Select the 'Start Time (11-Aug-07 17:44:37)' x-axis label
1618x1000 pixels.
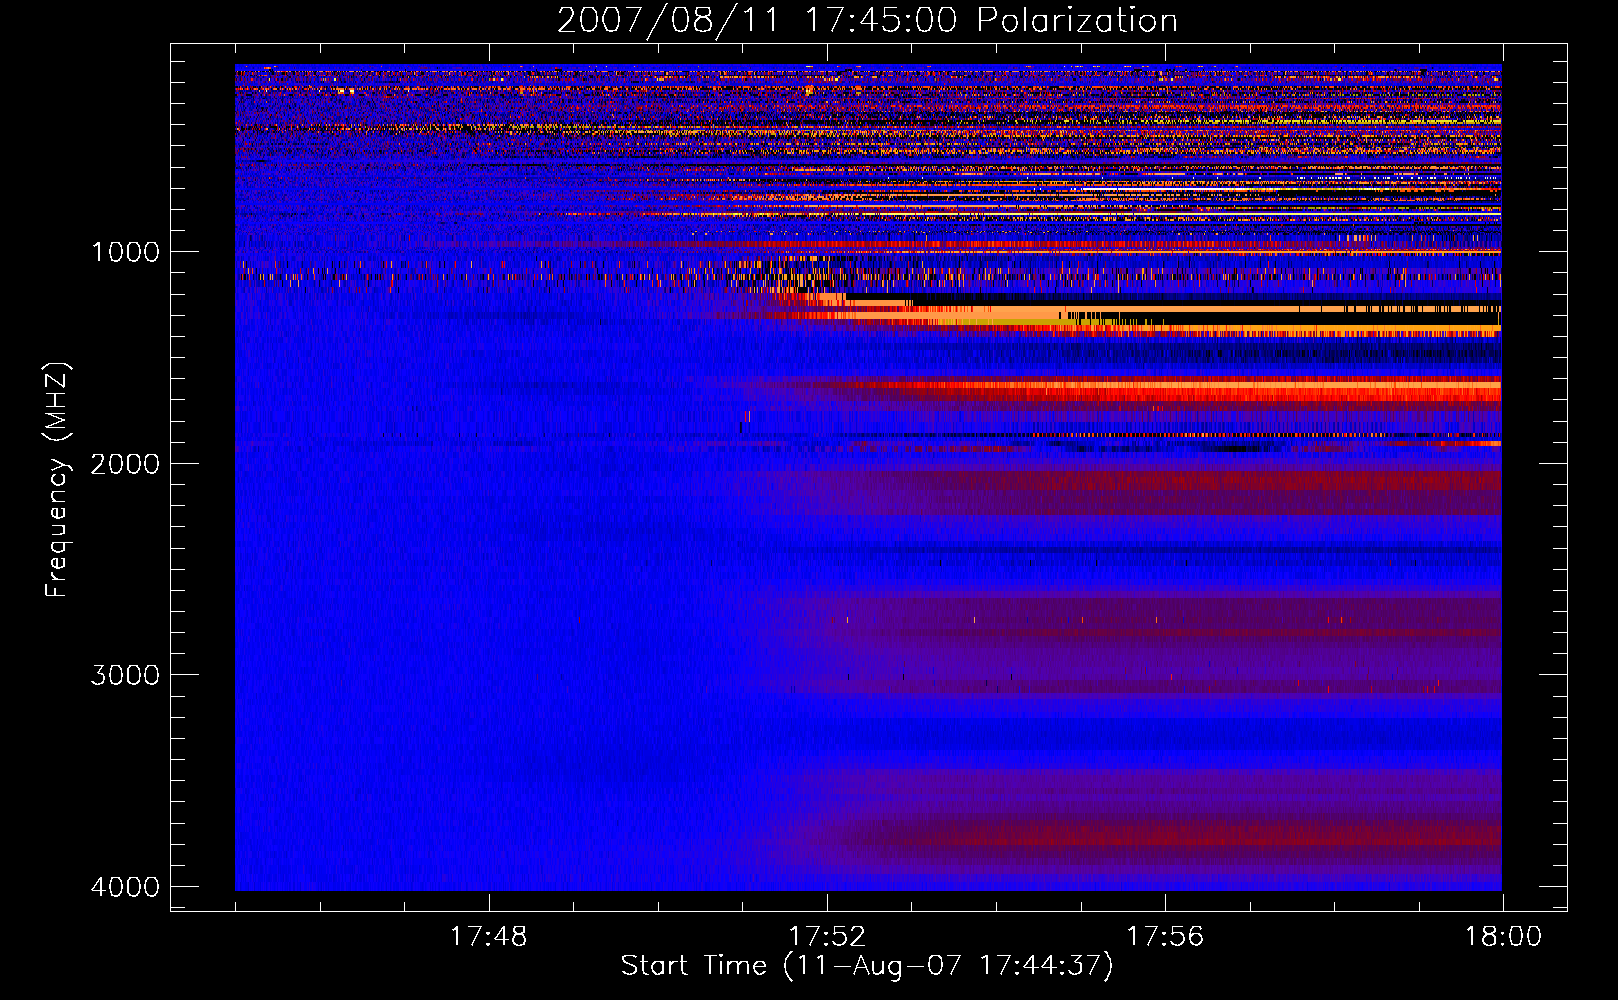coord(867,966)
